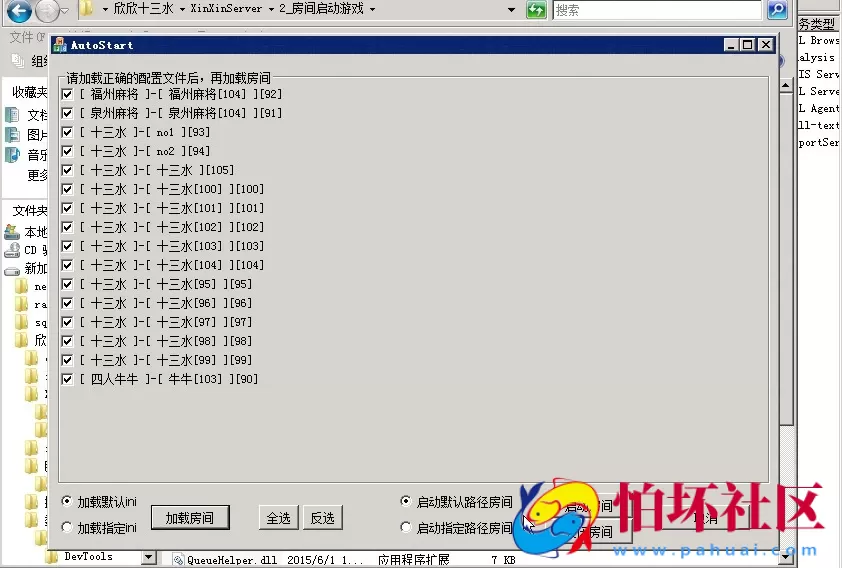Toggle the 十三水[95] room checkbox
This screenshot has height=568, width=842.
tap(67, 284)
